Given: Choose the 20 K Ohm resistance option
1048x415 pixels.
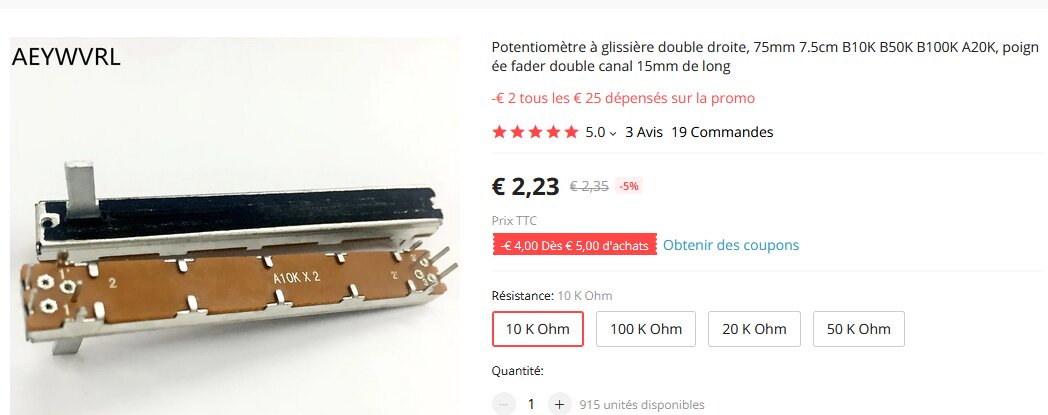Looking at the screenshot, I should point(754,329).
